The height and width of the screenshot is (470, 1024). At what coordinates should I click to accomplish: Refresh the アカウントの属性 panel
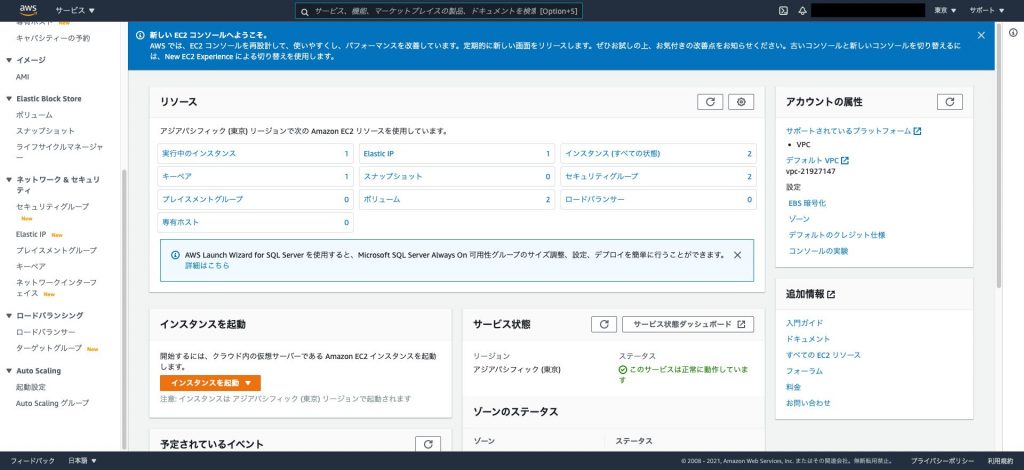pyautogui.click(x=950, y=102)
